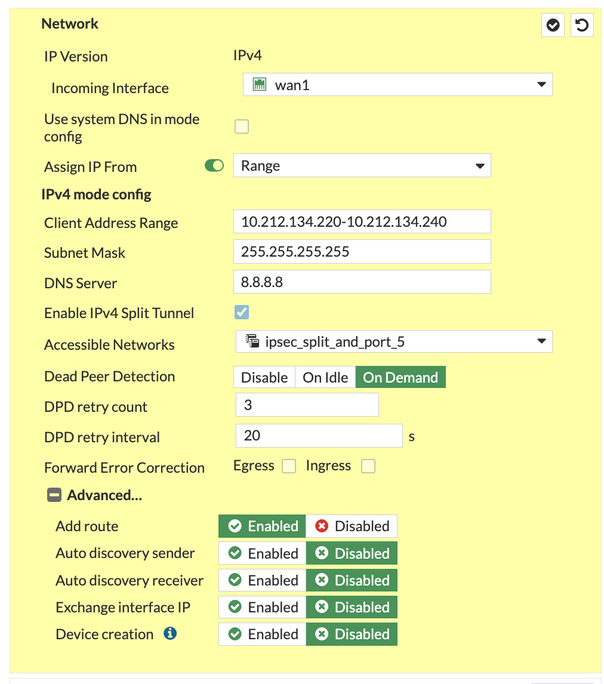
Task: Click the Device creation info icon
Action: point(170,633)
